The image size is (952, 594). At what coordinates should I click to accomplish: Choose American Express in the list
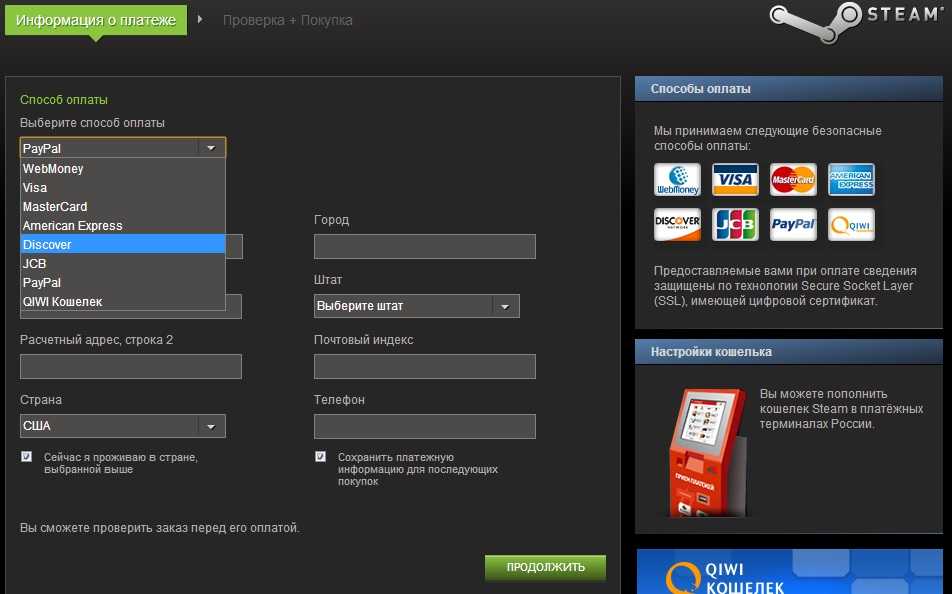pyautogui.click(x=123, y=225)
